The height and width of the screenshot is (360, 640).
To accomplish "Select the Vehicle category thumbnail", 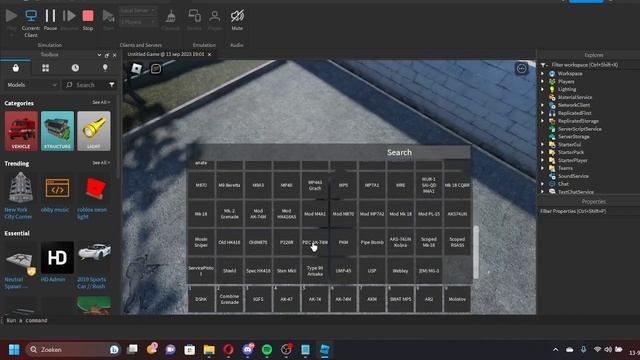I will (x=21, y=131).
